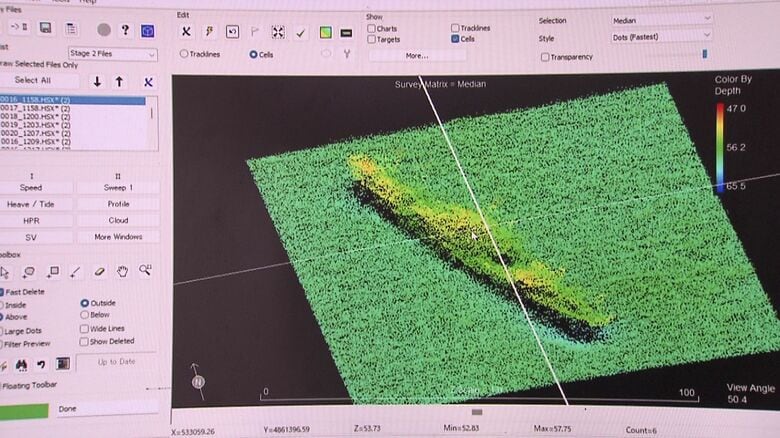Pick the hand pan tool
Screen dimensions: 780x438
(x=122, y=271)
